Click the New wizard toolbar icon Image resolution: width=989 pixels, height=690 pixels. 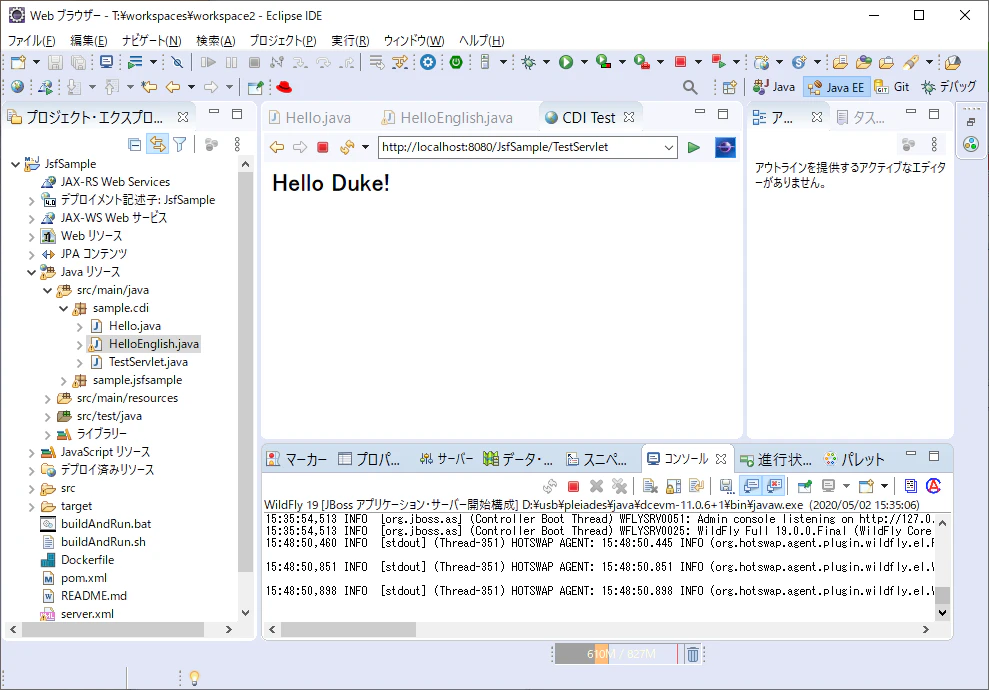(x=18, y=62)
